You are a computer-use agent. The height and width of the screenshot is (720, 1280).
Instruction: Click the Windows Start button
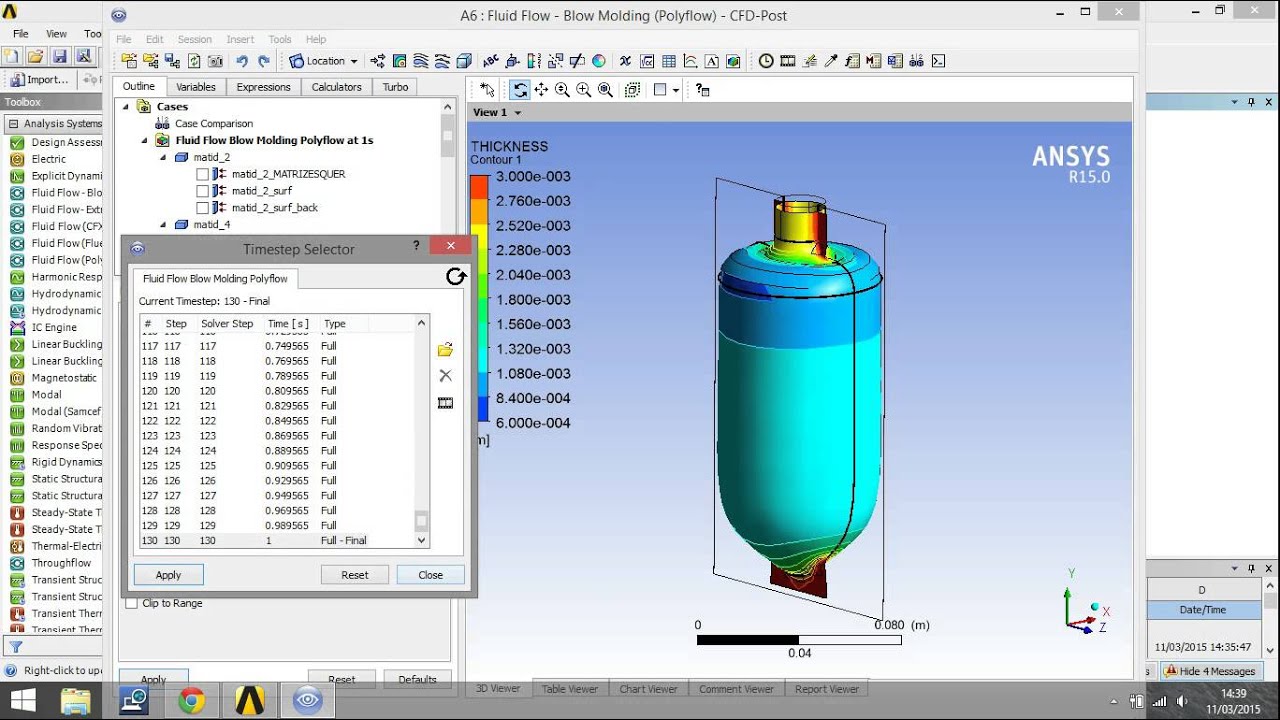22,700
